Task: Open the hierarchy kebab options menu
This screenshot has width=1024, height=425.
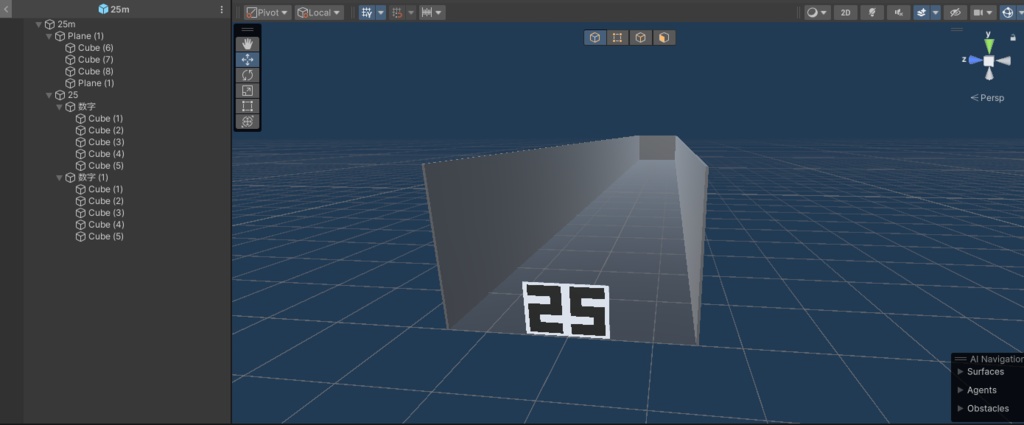Action: (x=221, y=9)
